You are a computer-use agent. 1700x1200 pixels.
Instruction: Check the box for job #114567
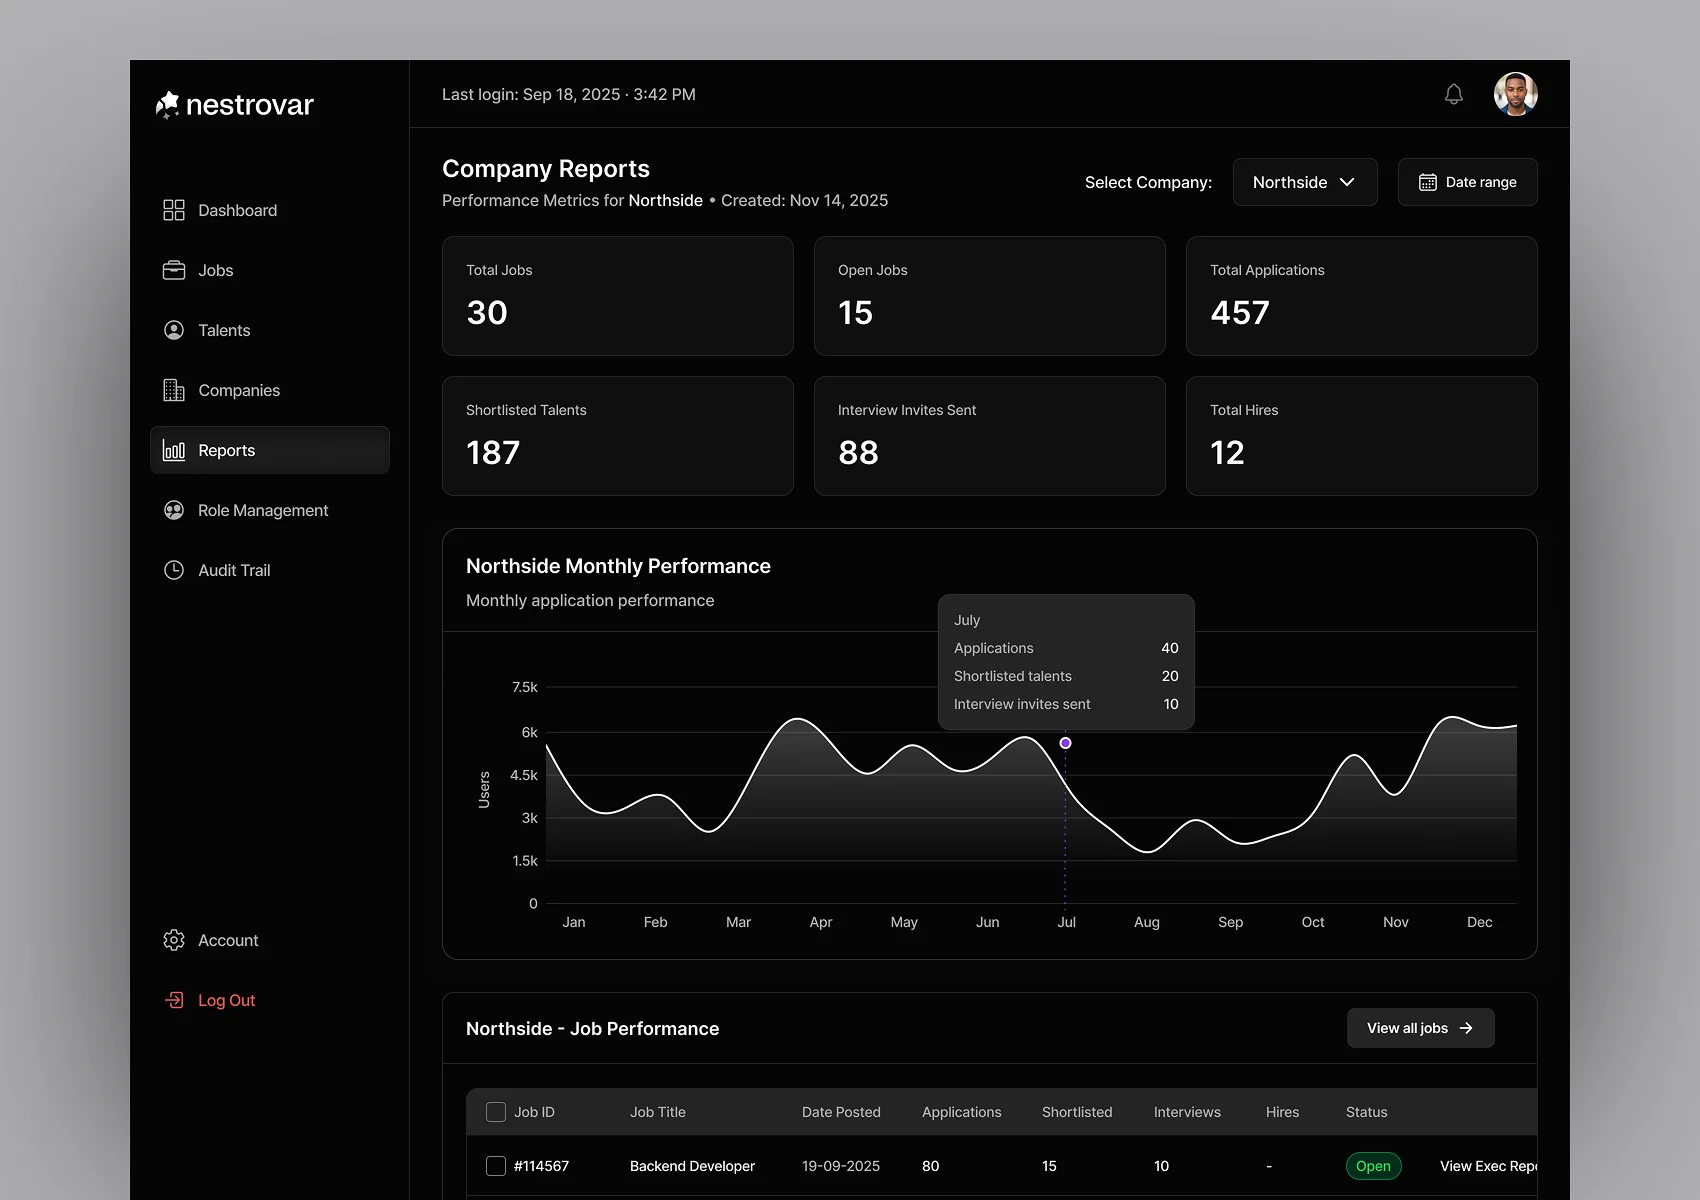tap(496, 1166)
